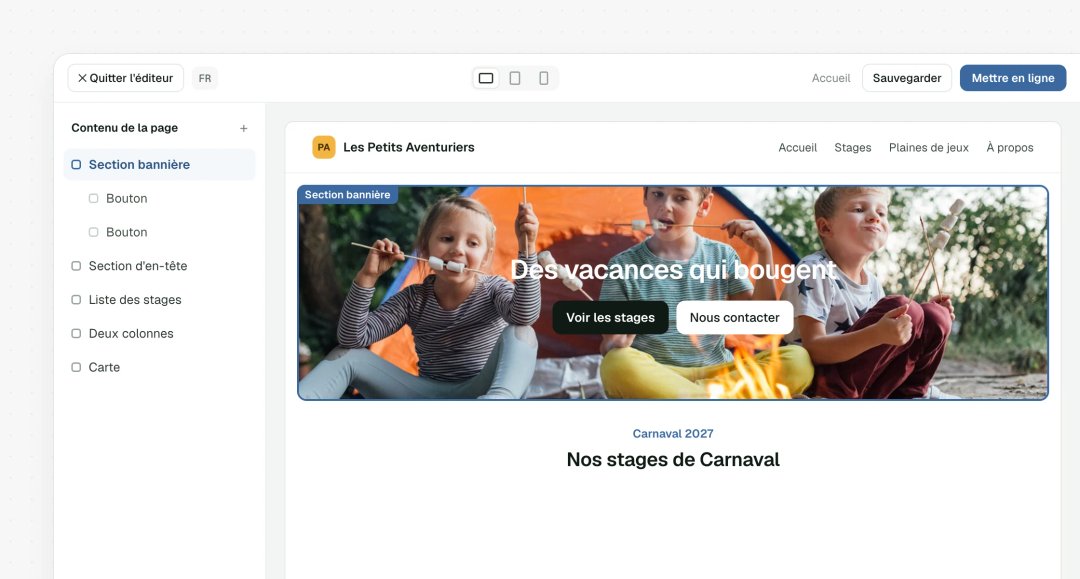Click the Liste des stages square icon
Screen dimensions: 1080x579
coord(76,299)
